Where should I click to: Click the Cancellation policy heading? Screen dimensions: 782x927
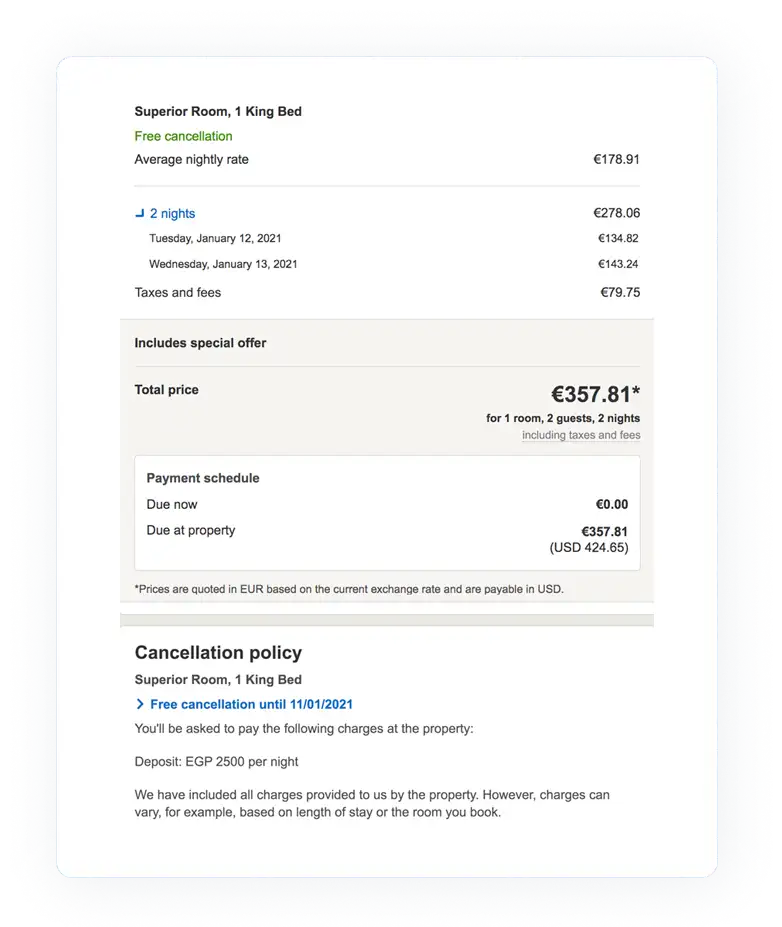pyautogui.click(x=218, y=652)
